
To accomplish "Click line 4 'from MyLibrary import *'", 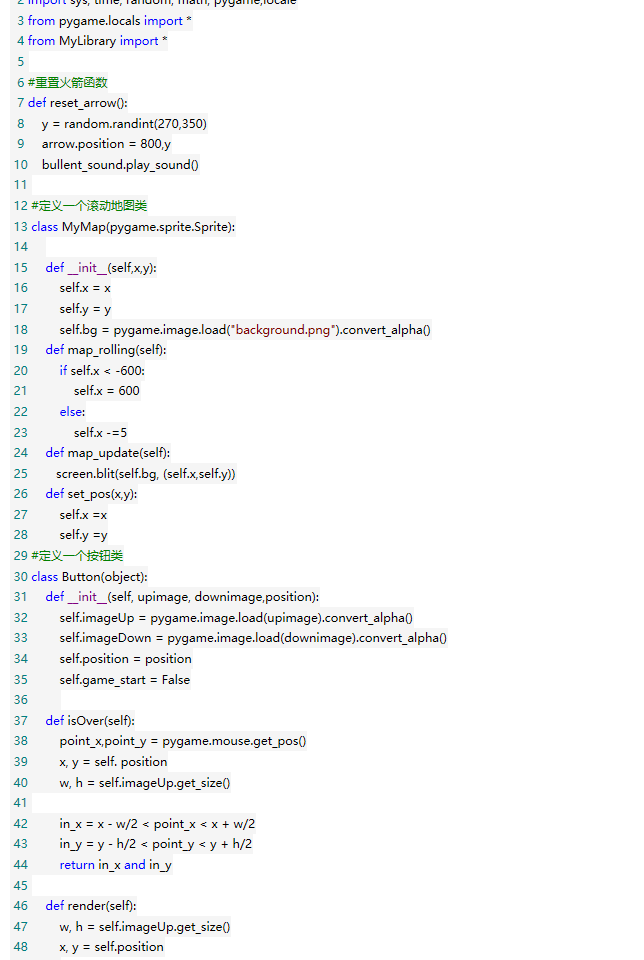I will coord(97,41).
